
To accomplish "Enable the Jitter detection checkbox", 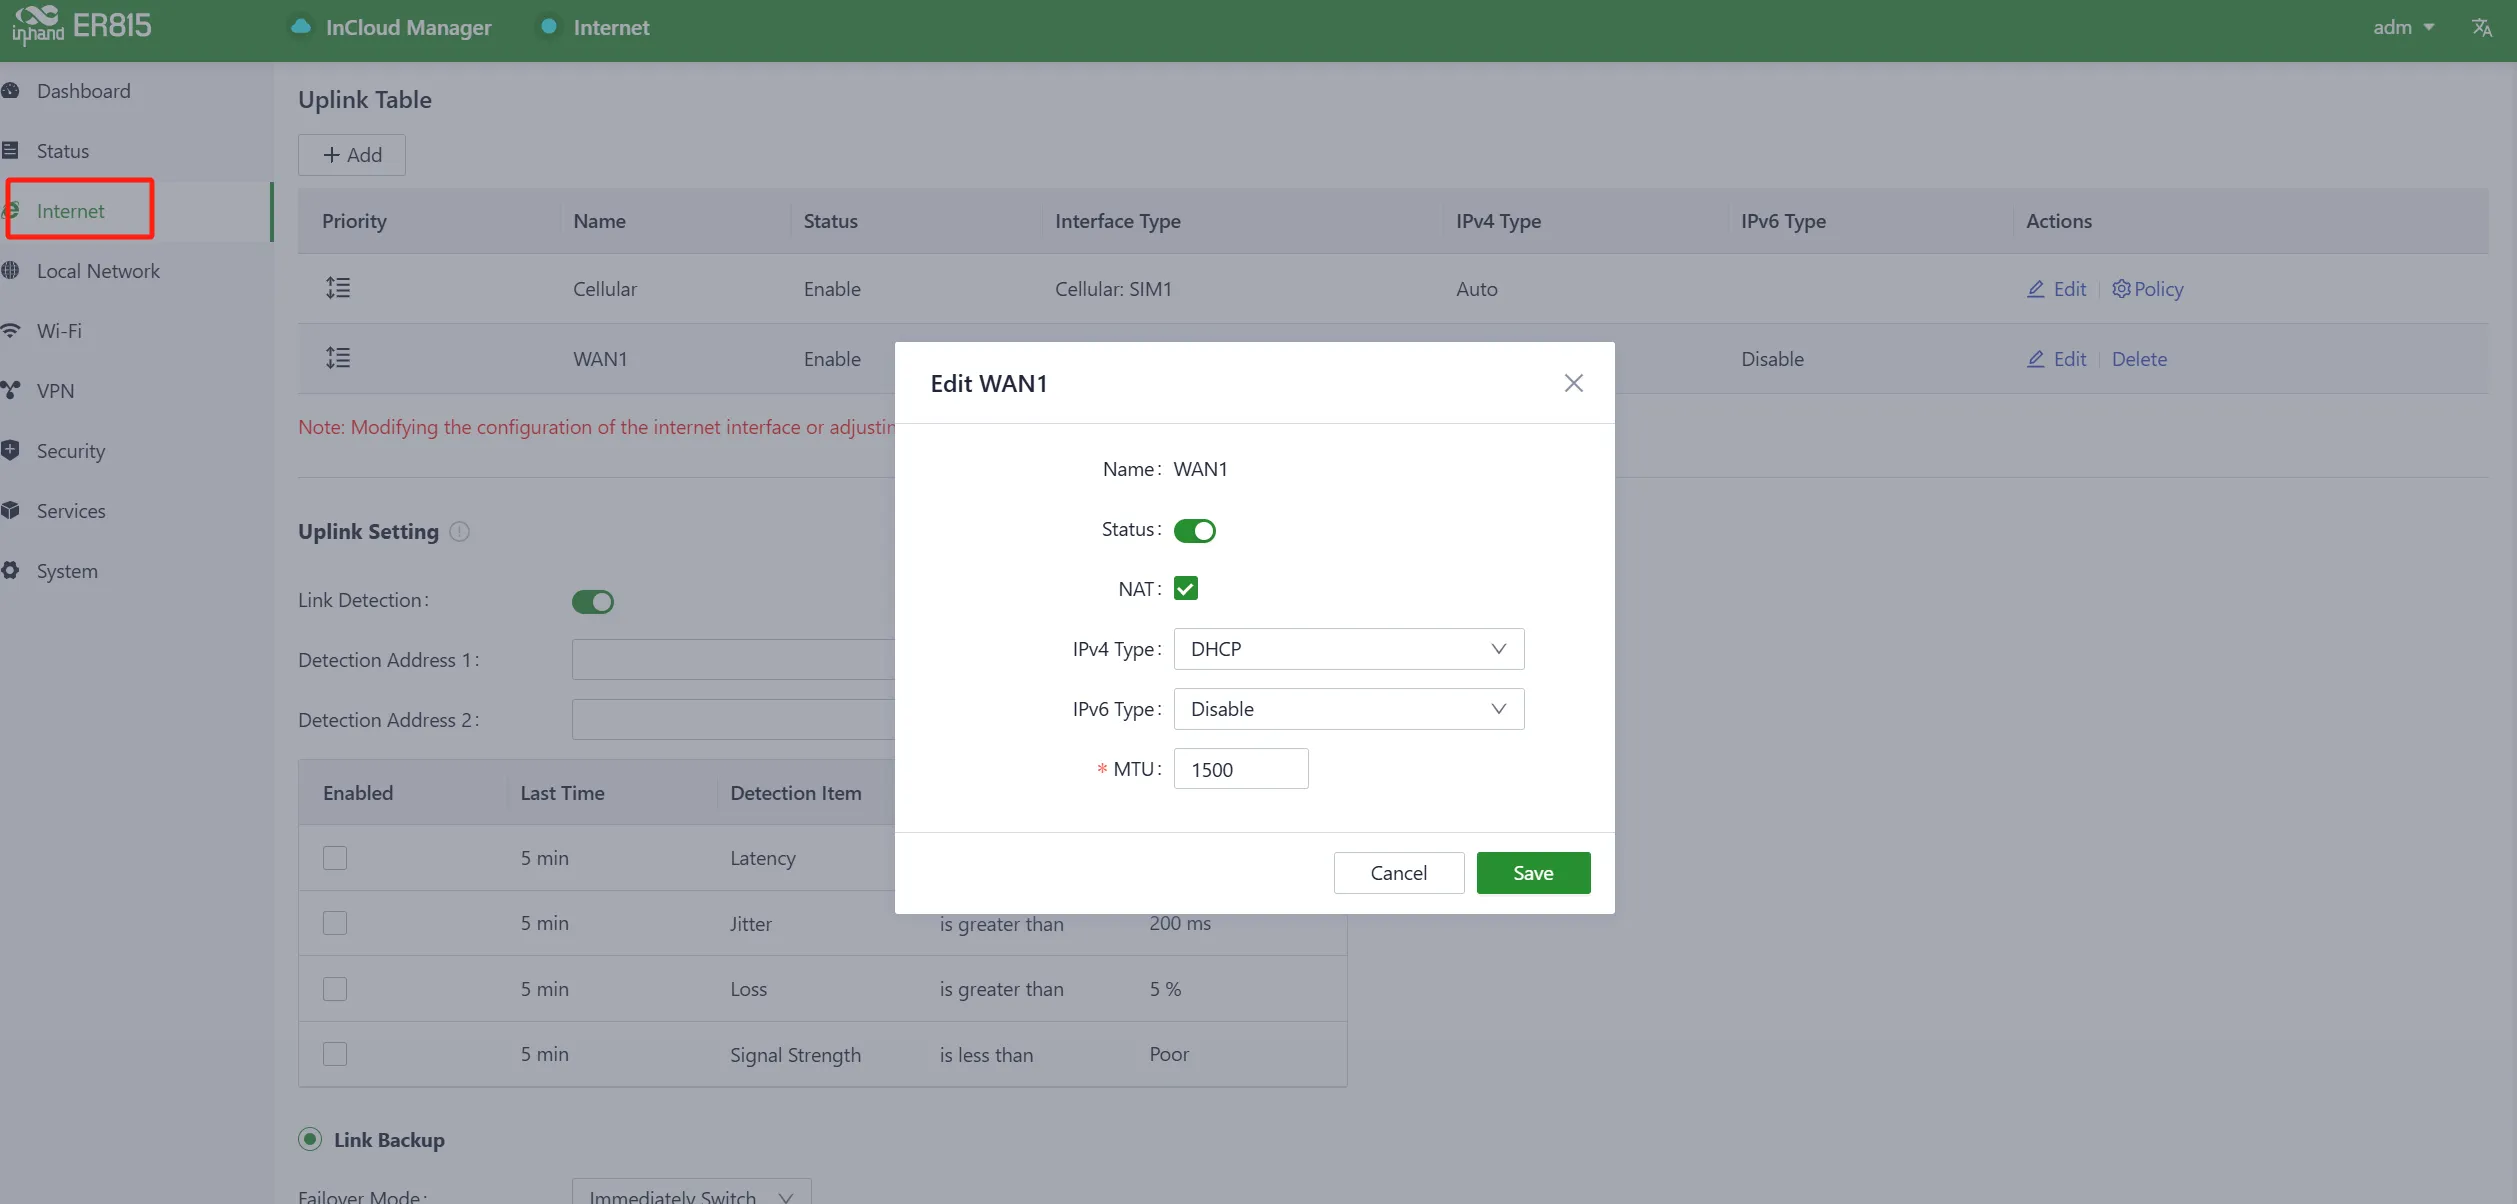I will tap(335, 923).
